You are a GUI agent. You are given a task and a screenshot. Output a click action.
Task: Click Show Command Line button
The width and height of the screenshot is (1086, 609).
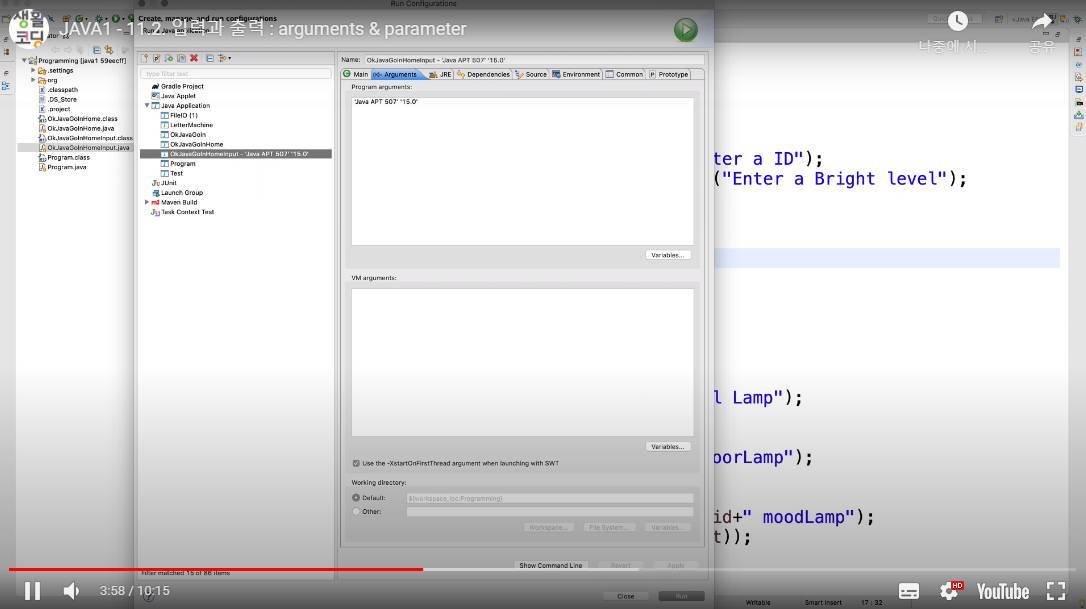coord(551,565)
